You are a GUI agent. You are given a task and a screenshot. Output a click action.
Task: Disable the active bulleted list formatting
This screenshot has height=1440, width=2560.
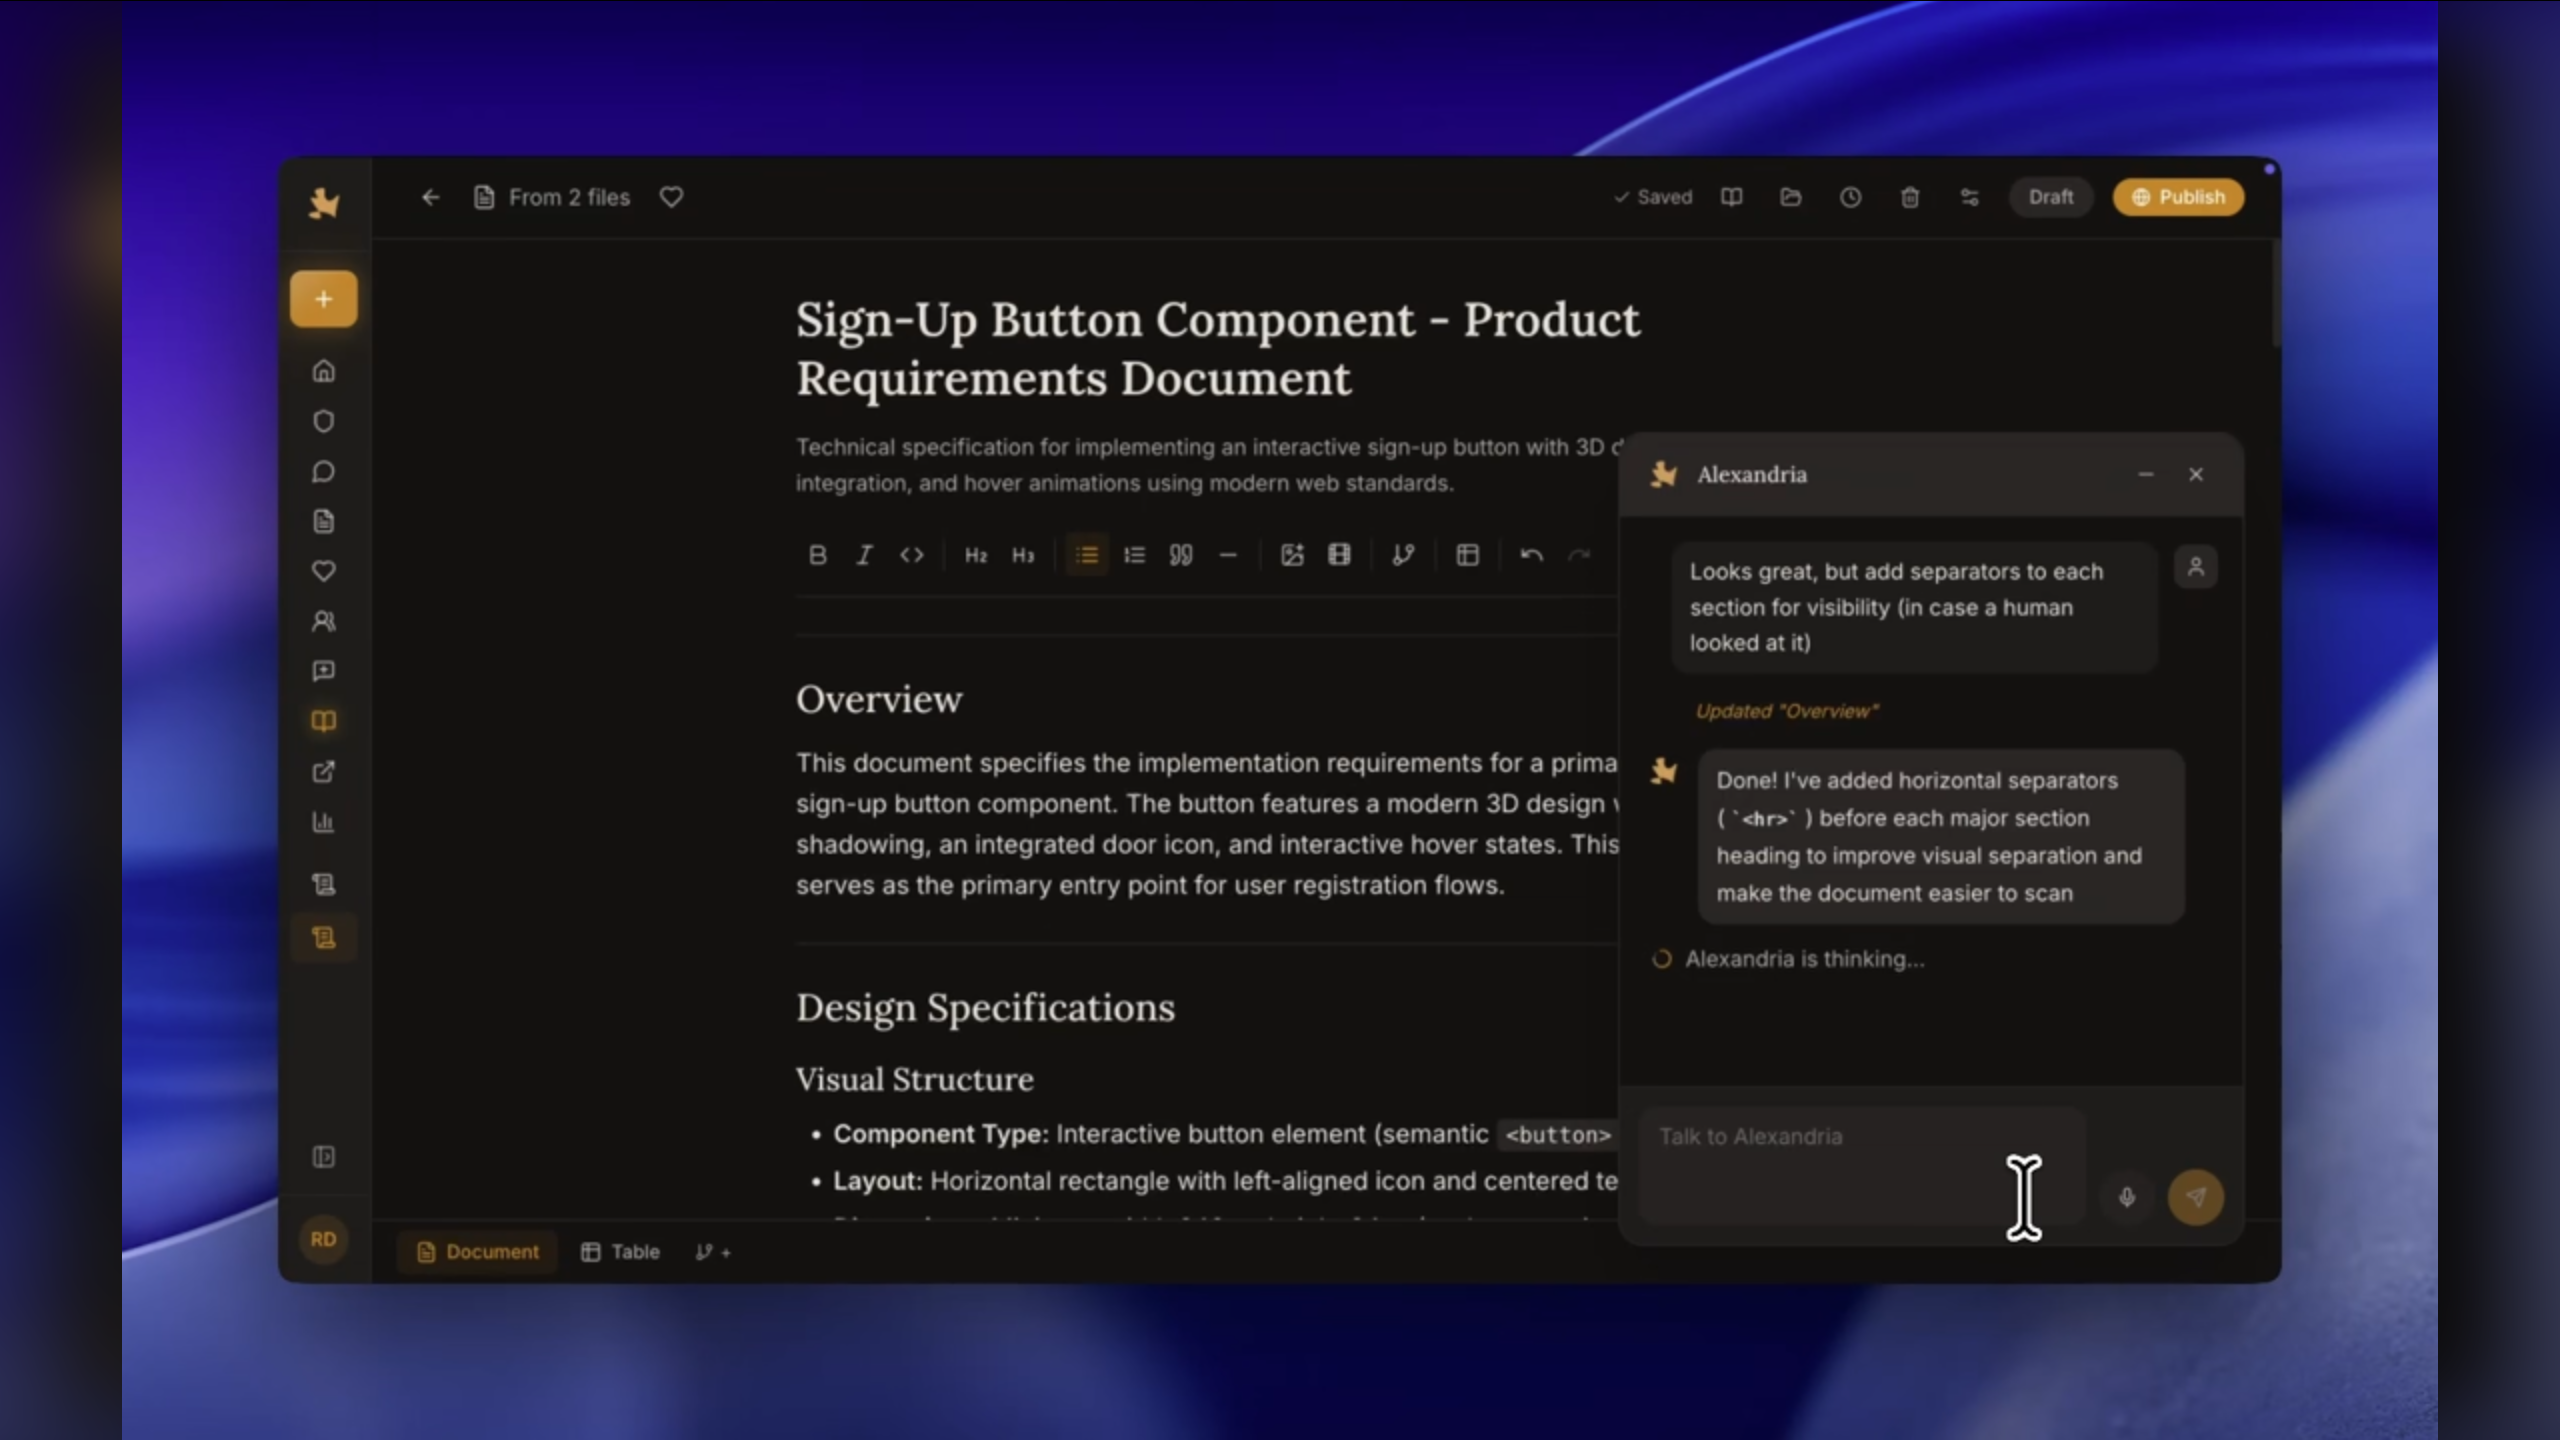[1087, 555]
